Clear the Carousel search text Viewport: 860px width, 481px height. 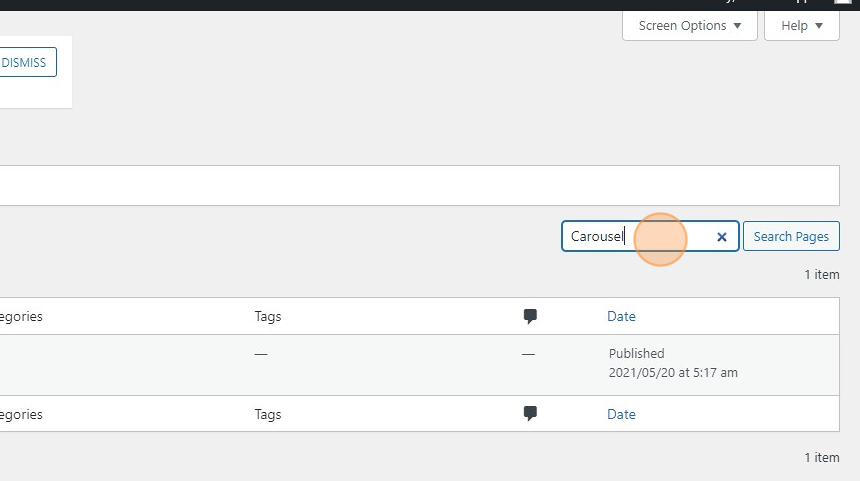[721, 237]
